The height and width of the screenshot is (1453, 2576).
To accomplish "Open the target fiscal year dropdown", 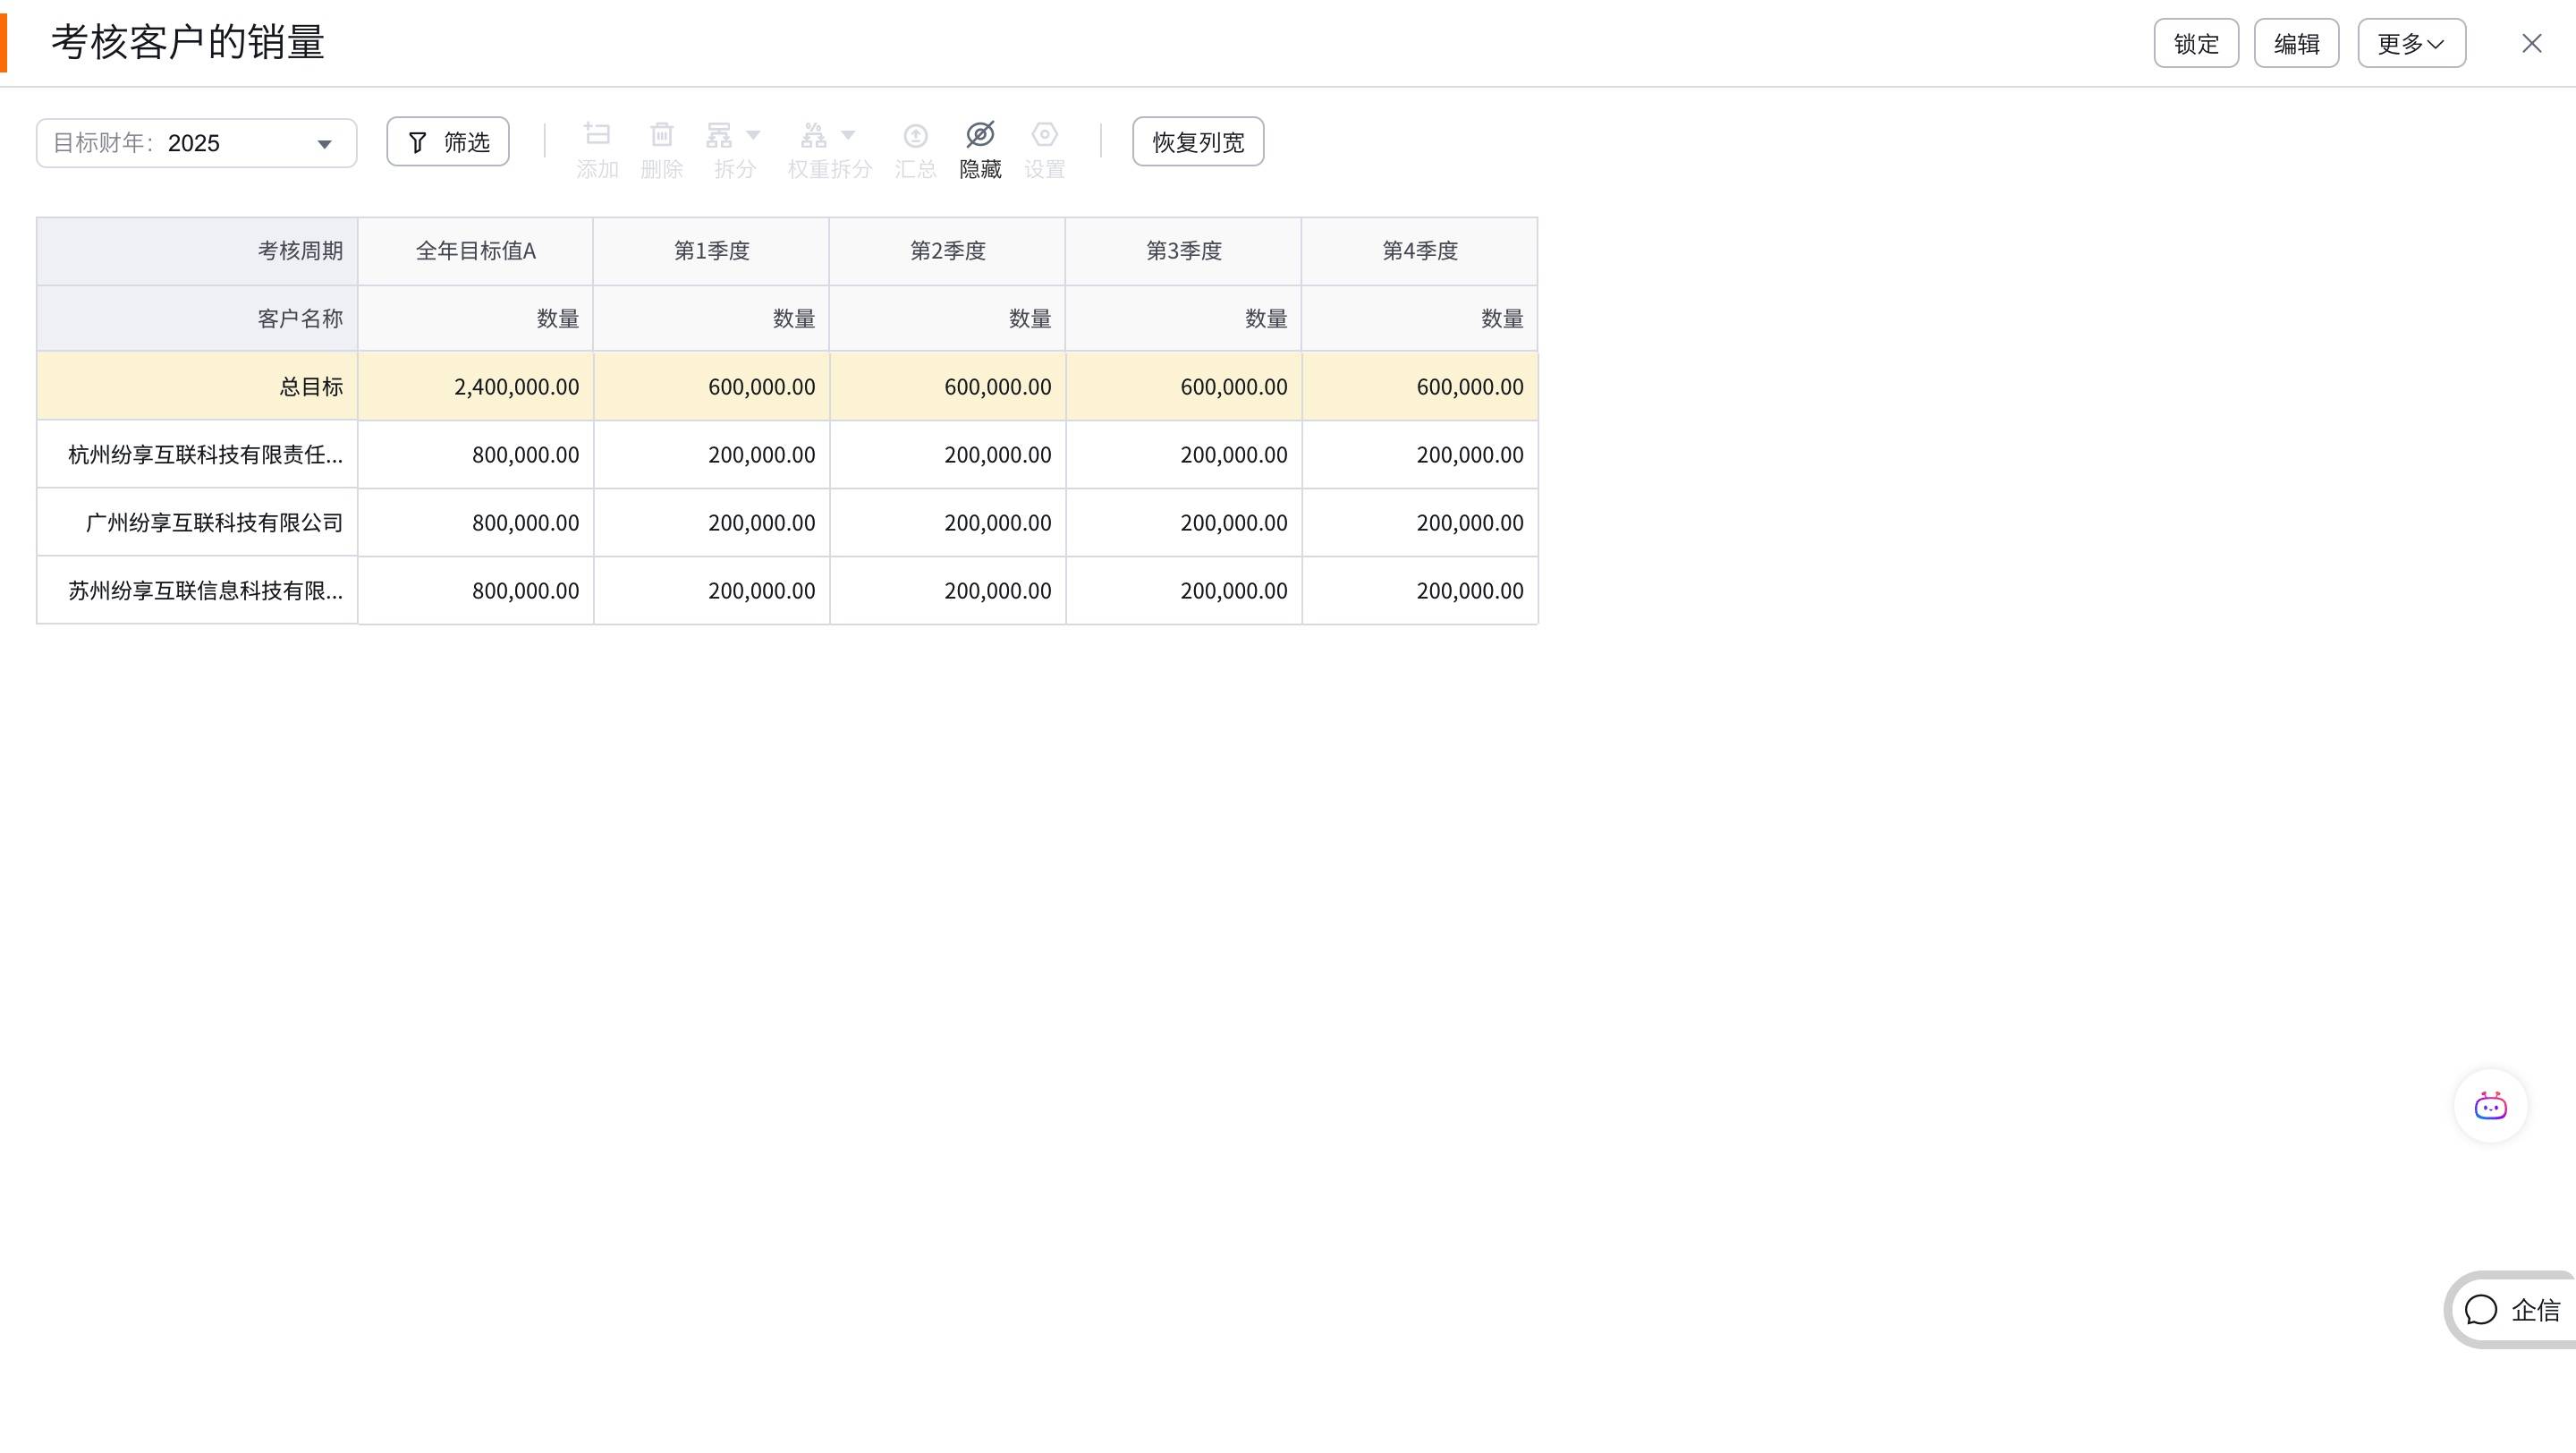I will (197, 143).
